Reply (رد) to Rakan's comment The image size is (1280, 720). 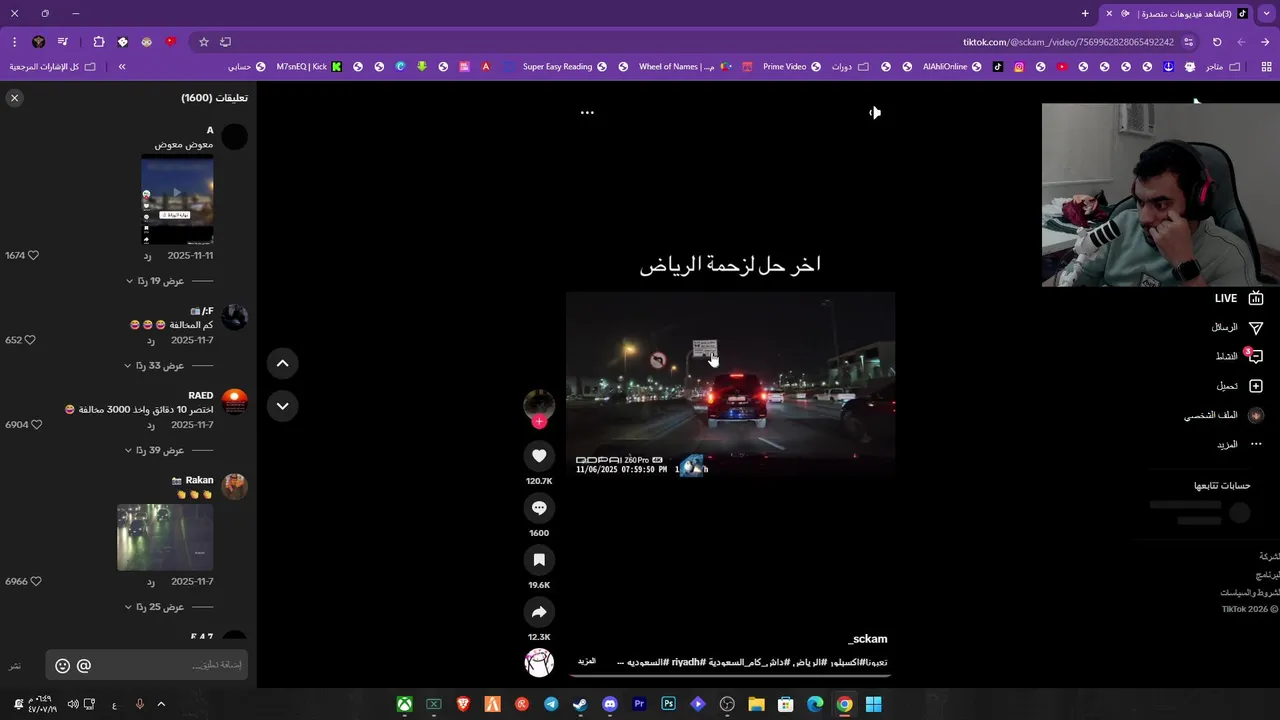pyautogui.click(x=151, y=581)
